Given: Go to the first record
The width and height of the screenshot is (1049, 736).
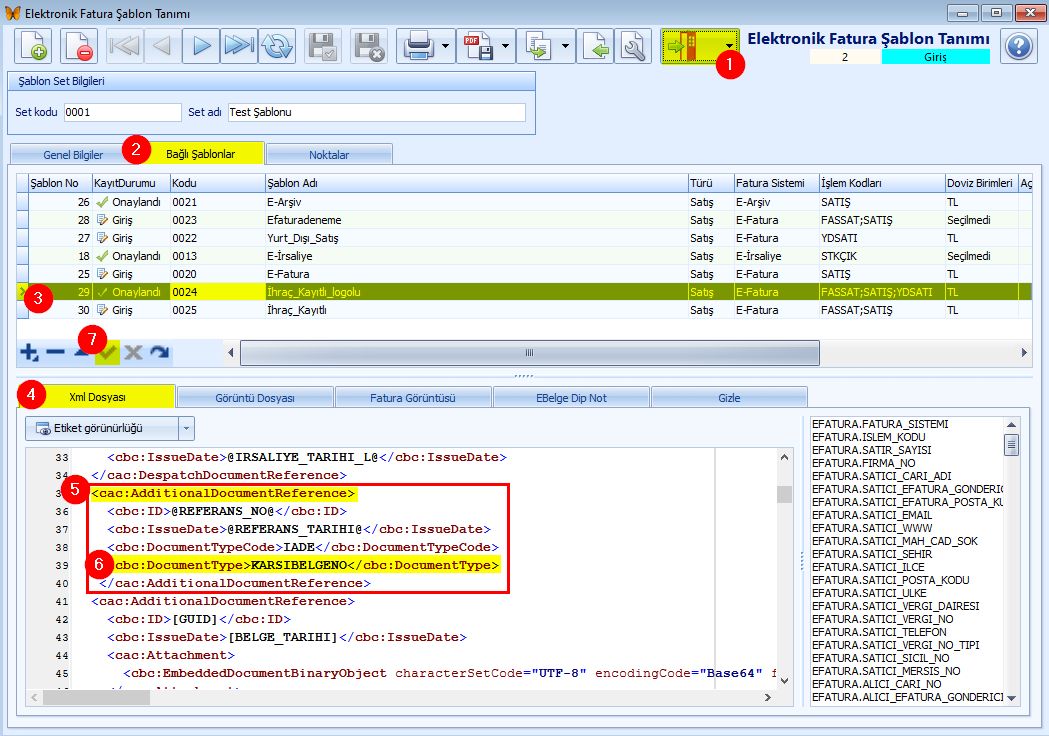Looking at the screenshot, I should point(124,46).
